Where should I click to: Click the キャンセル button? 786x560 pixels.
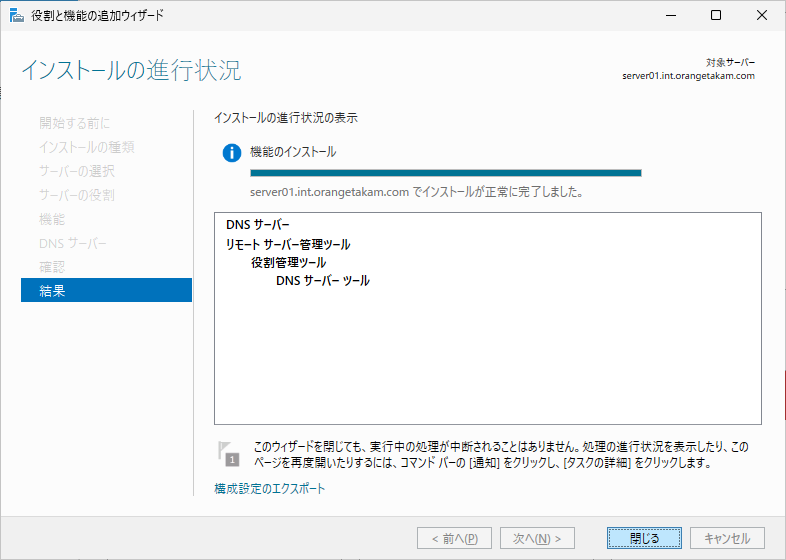coord(727,538)
